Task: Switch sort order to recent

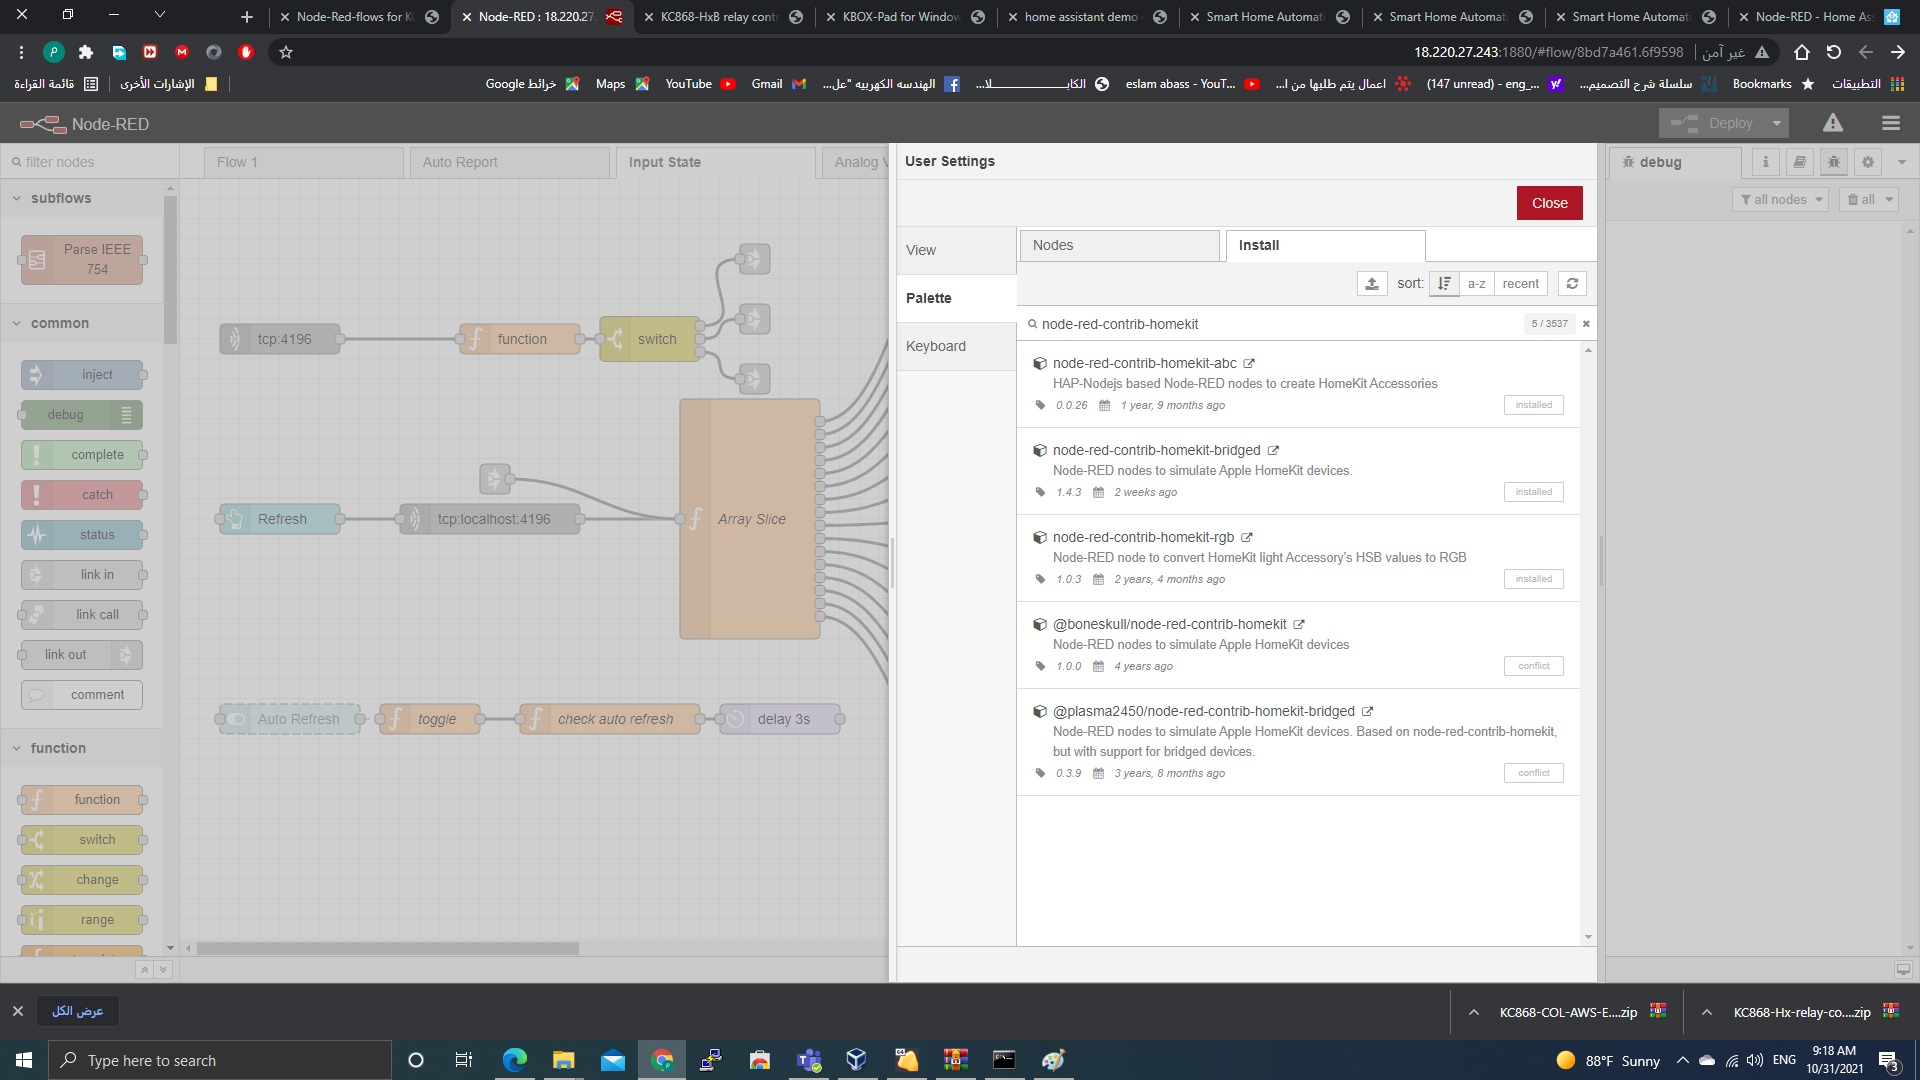Action: [x=1520, y=284]
